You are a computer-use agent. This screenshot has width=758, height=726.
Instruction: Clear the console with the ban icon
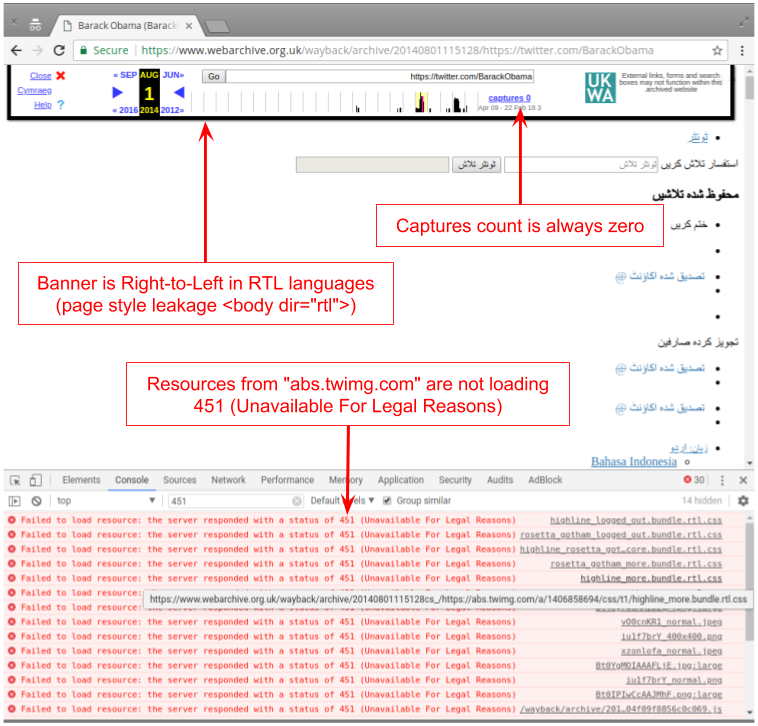tap(36, 501)
